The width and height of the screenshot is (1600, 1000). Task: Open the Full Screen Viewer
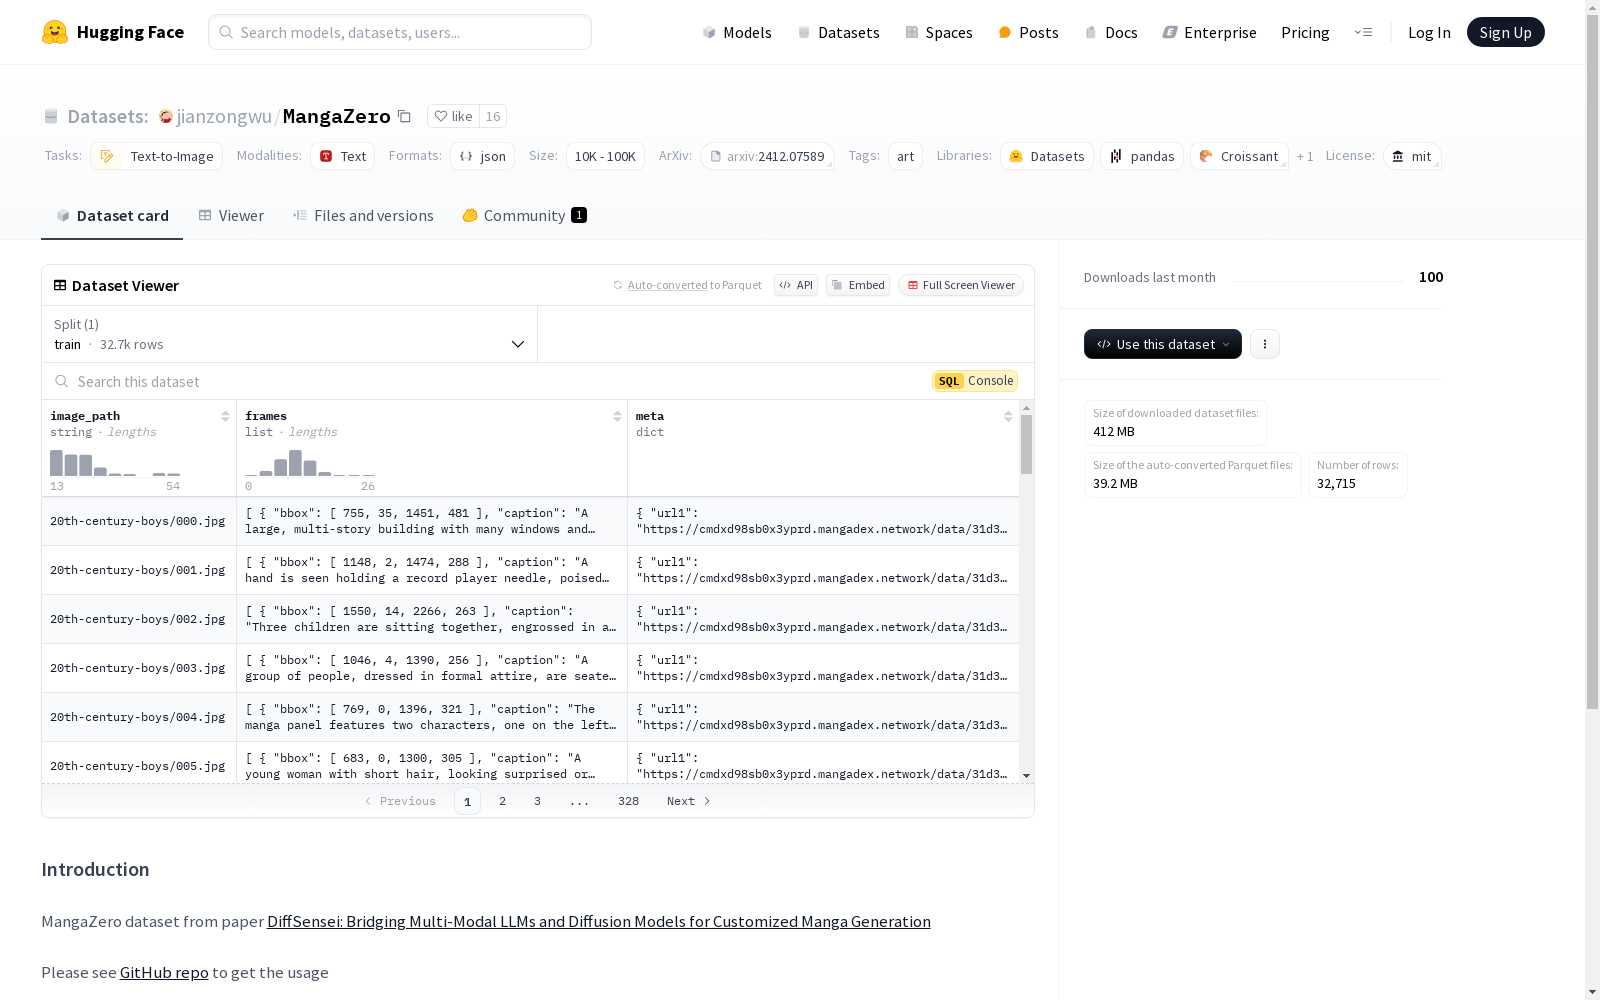pyautogui.click(x=961, y=285)
